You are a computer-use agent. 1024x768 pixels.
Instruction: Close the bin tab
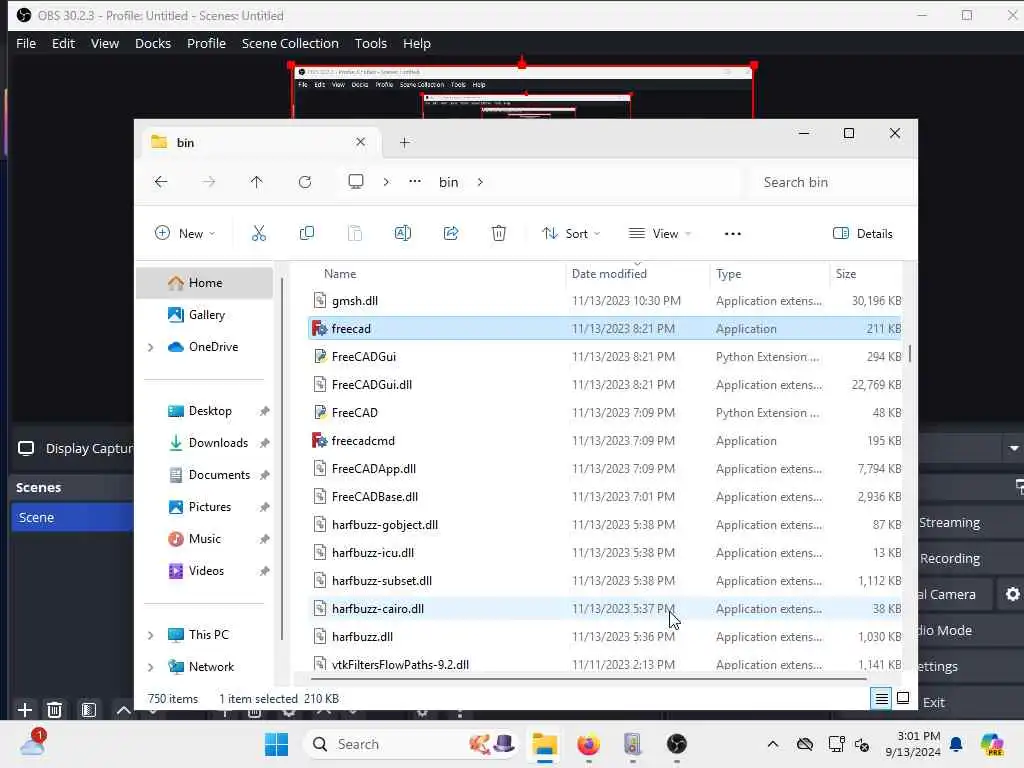click(x=360, y=142)
